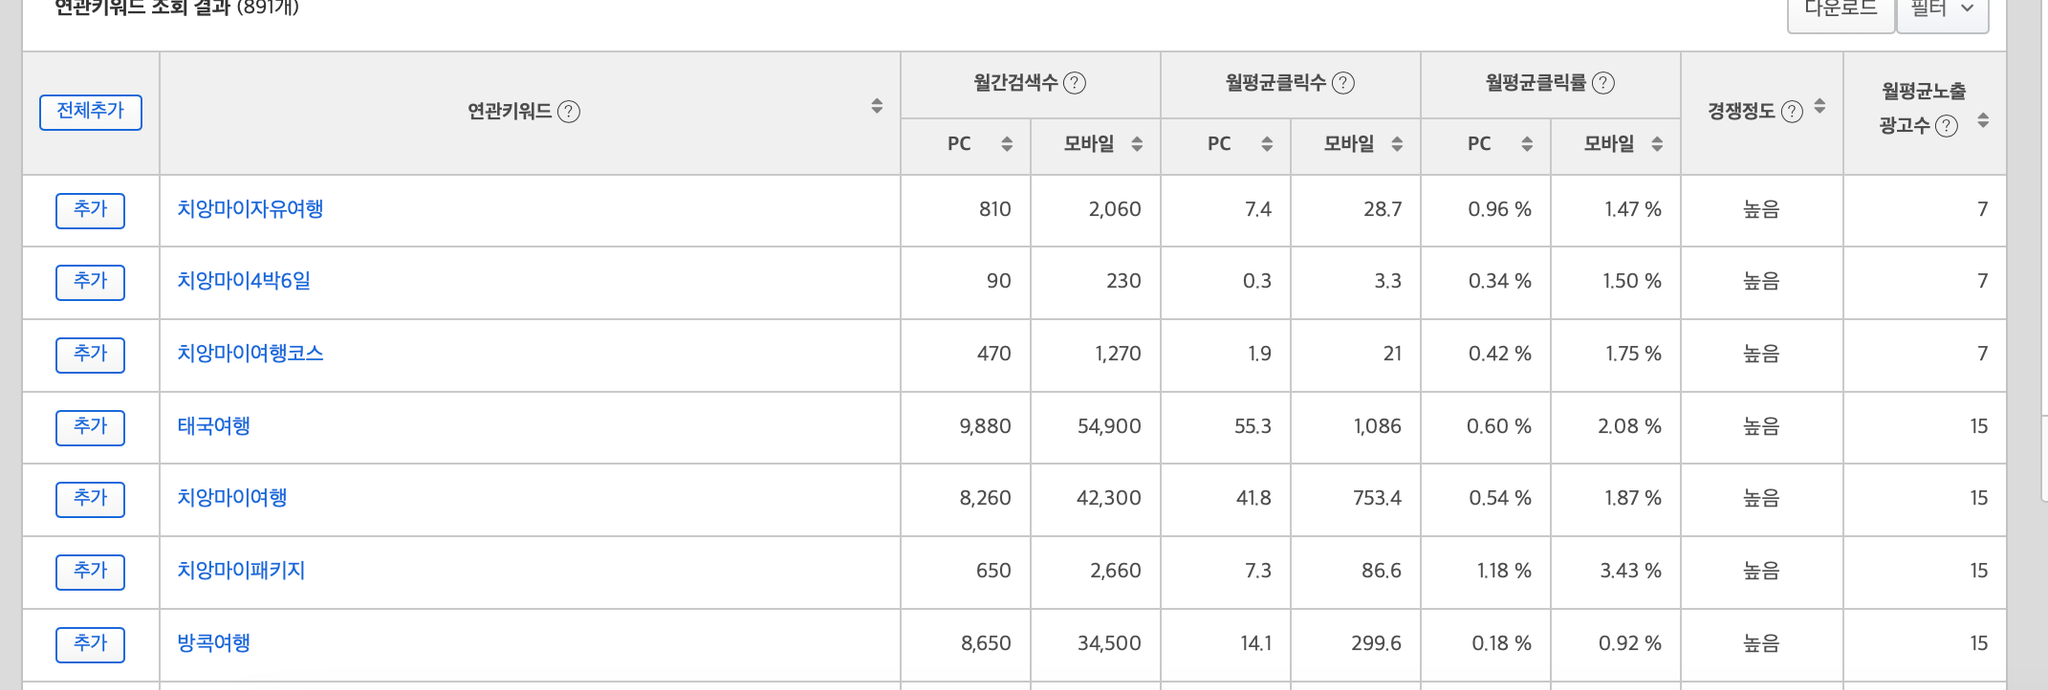Sort by 월간검색수 PC arrows
This screenshot has width=2048, height=690.
(1007, 144)
